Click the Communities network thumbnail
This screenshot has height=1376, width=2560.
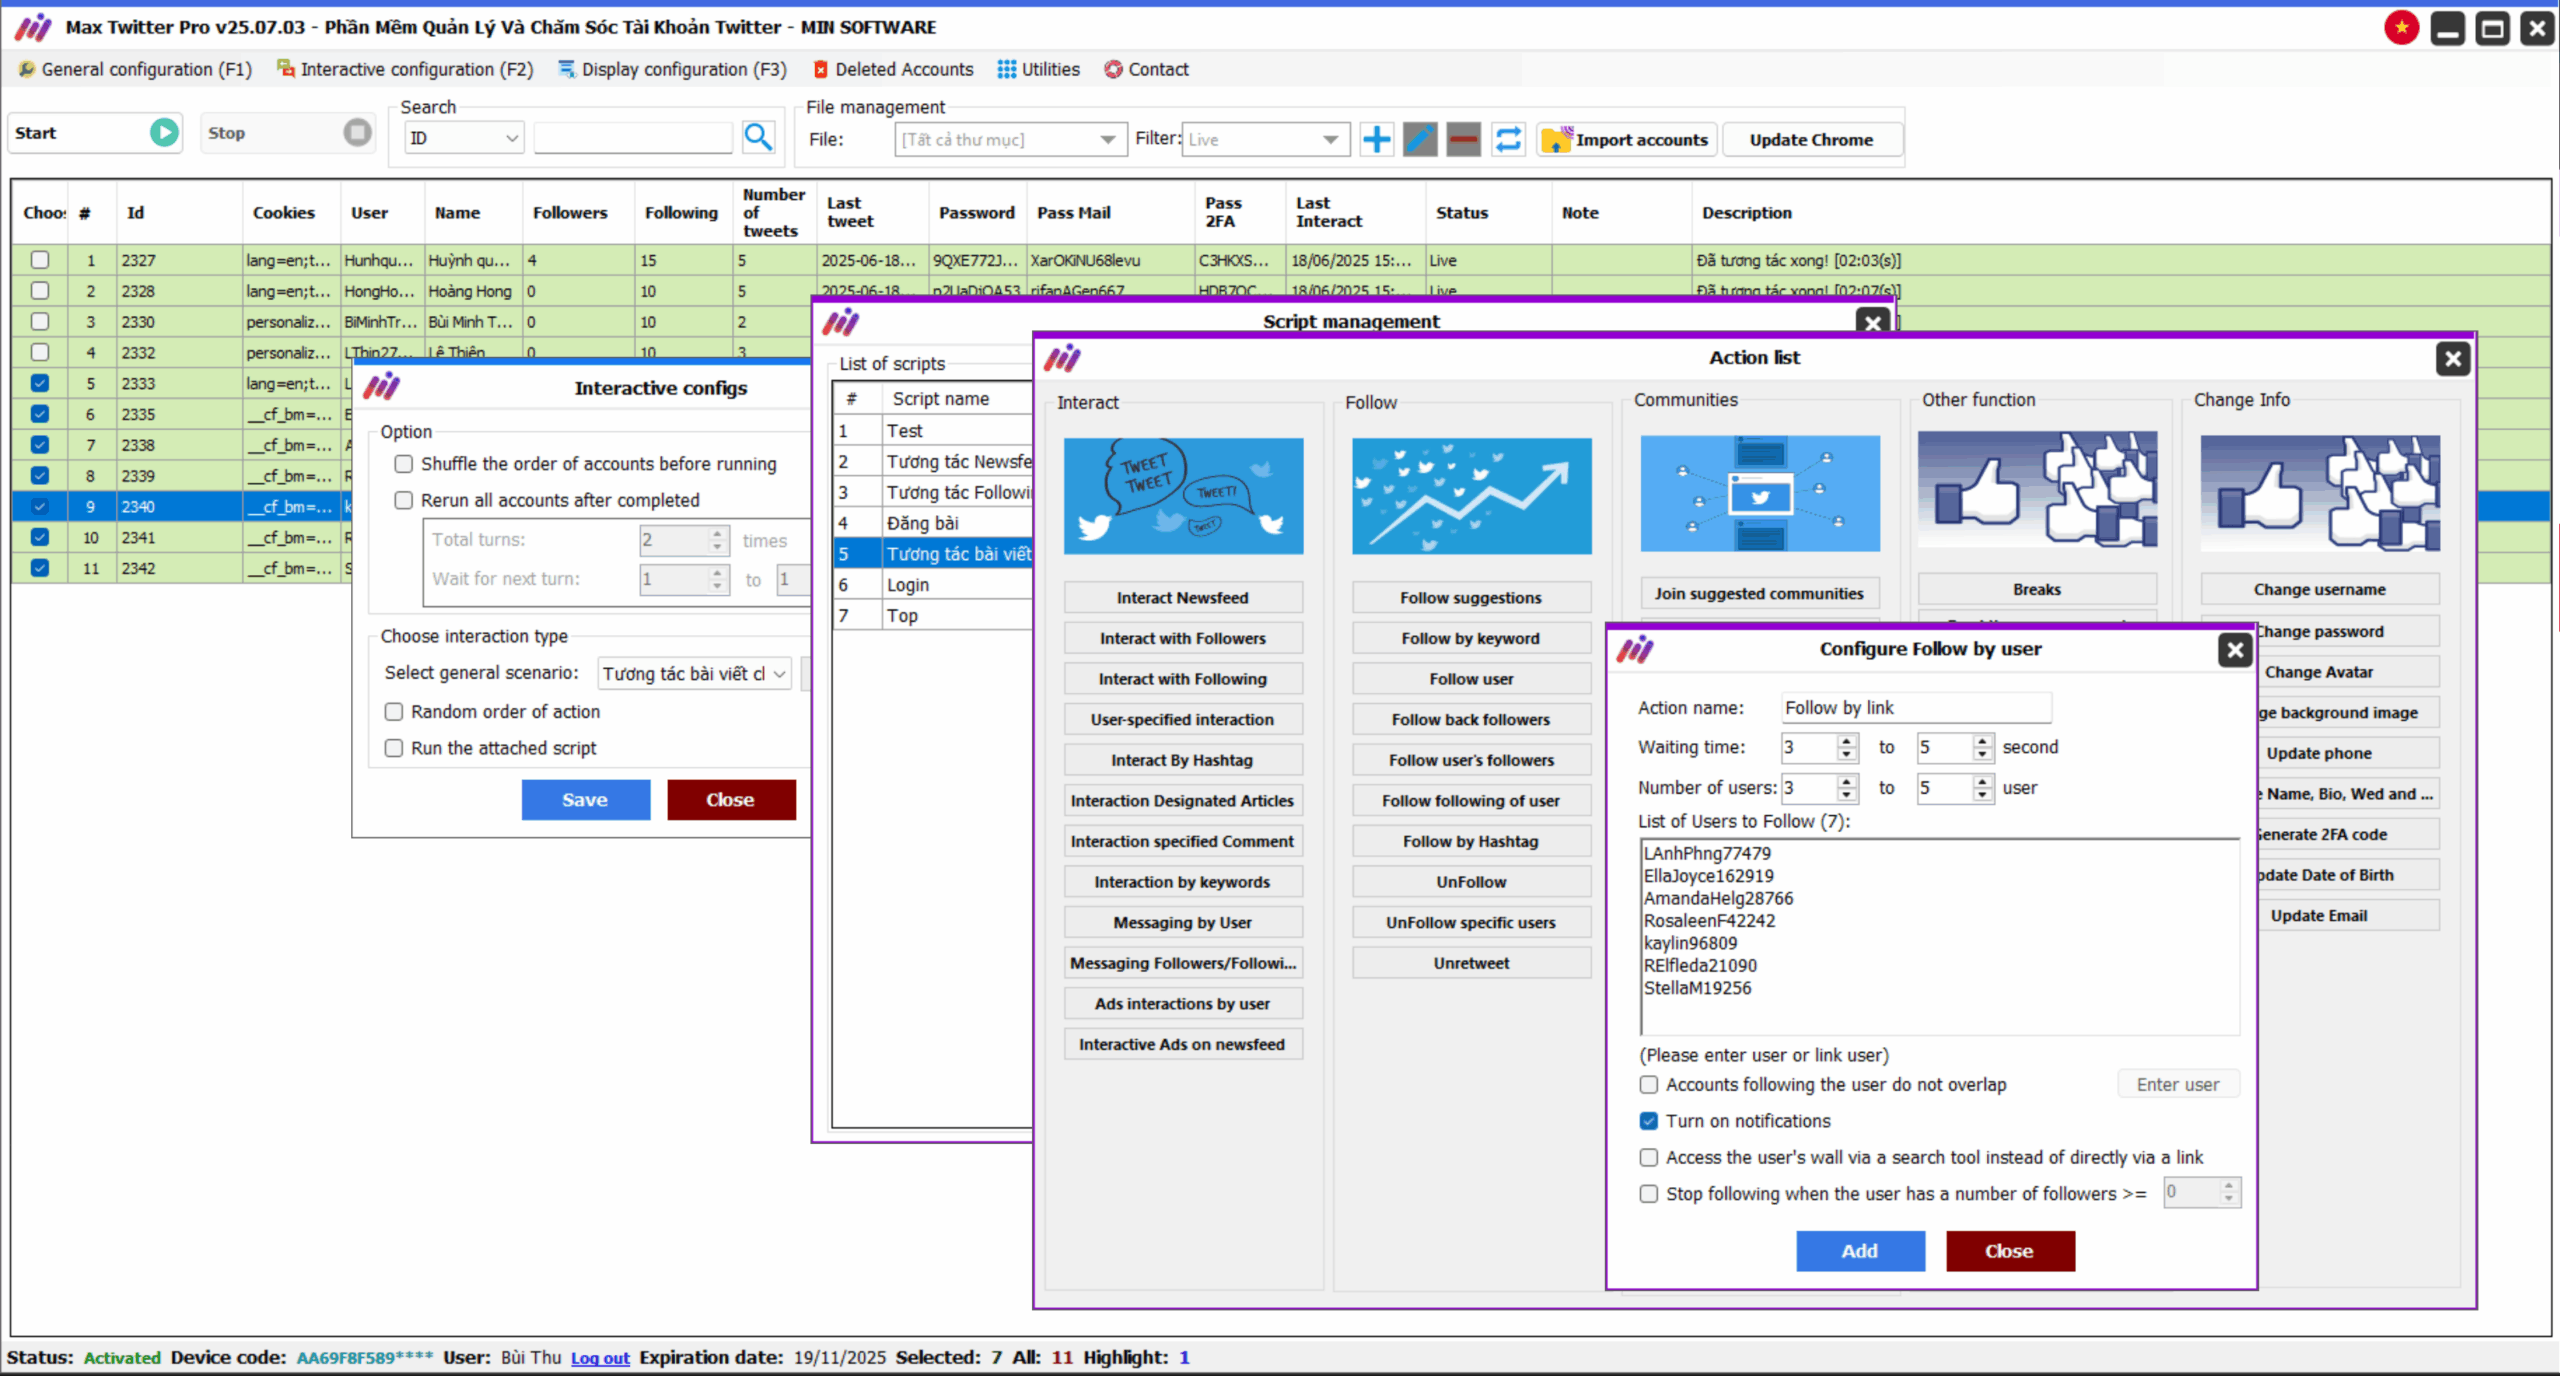point(1760,493)
